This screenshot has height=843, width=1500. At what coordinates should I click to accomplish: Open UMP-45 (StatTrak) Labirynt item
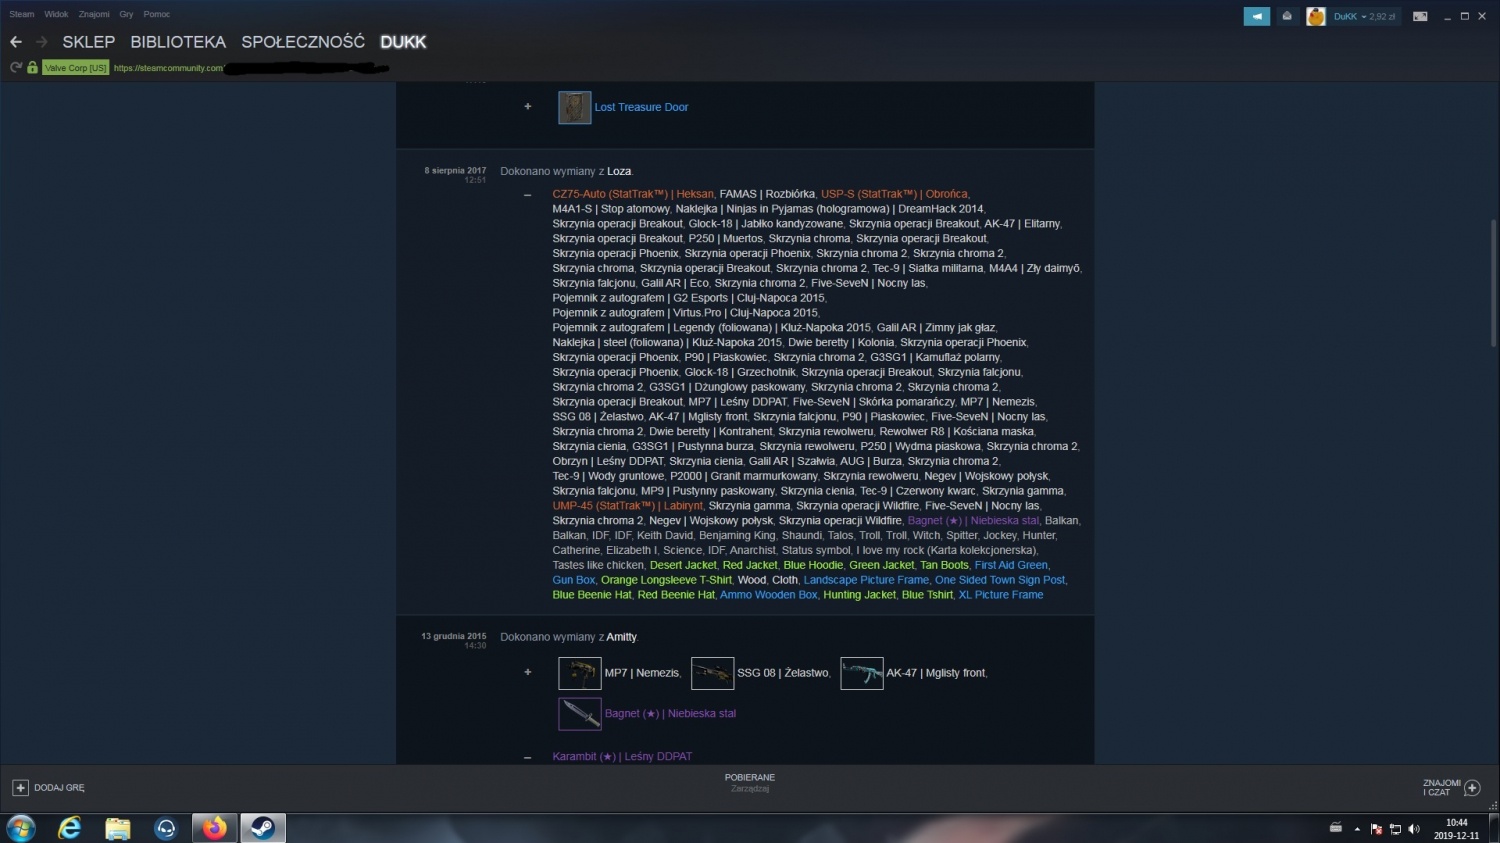[627, 506]
